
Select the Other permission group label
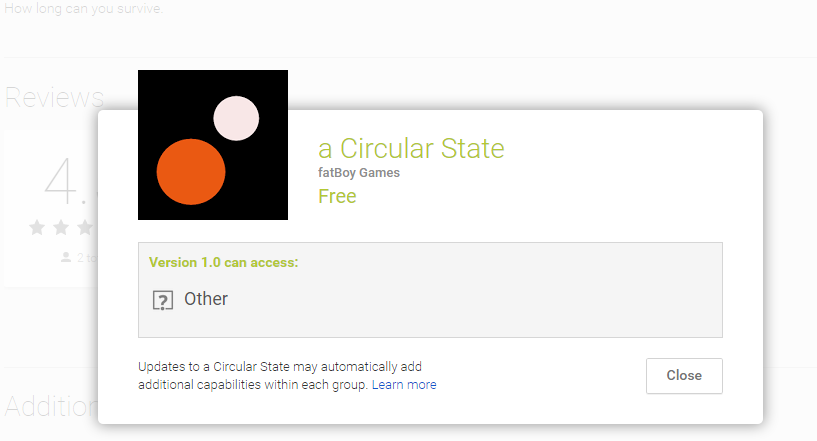[206, 299]
